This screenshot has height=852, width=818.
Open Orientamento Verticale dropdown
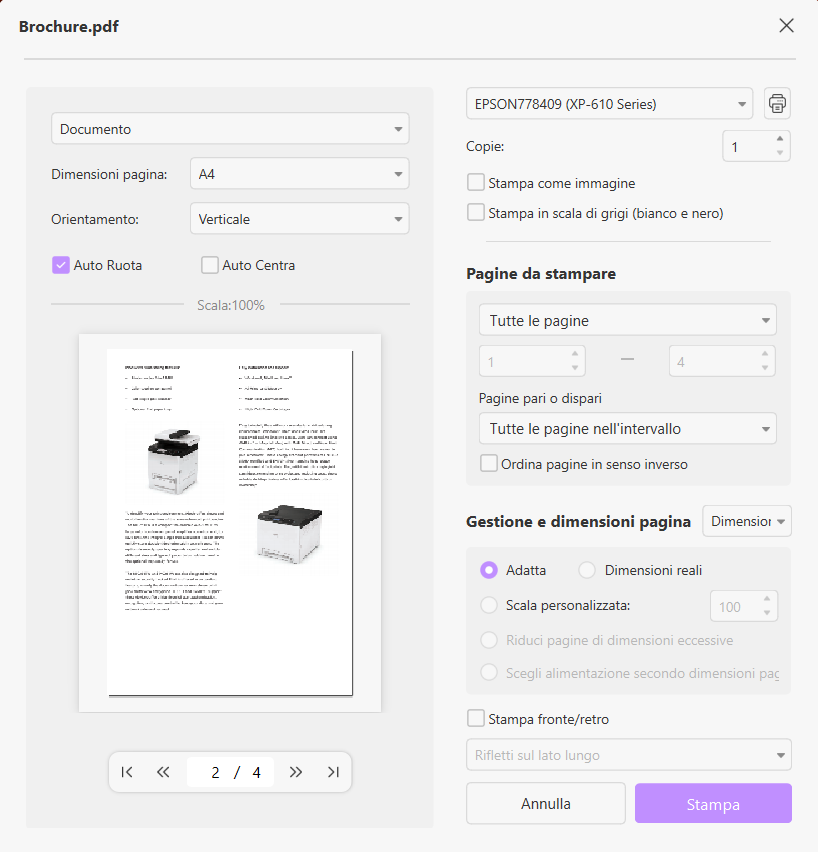(299, 219)
